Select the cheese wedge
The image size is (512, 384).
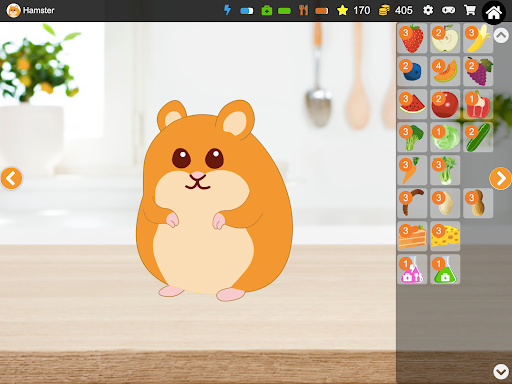[x=445, y=236]
